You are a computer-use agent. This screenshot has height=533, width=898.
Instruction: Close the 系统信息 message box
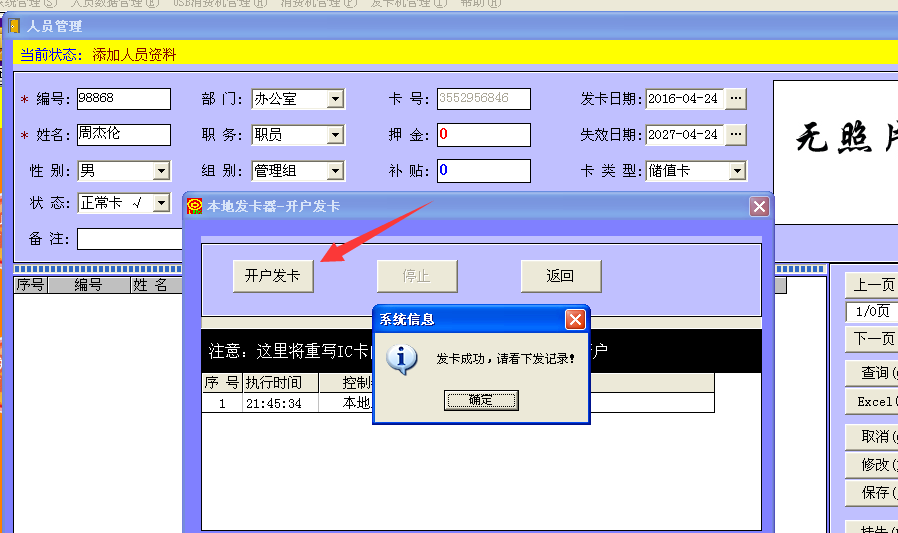575,319
